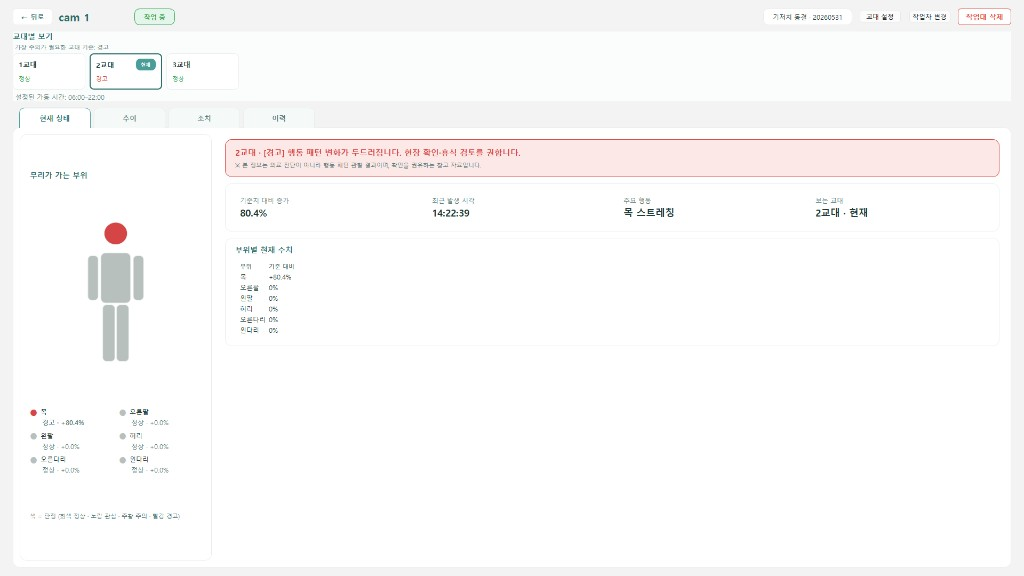
Task: Click the 2교대 · 현재 shift value
Action: click(841, 213)
